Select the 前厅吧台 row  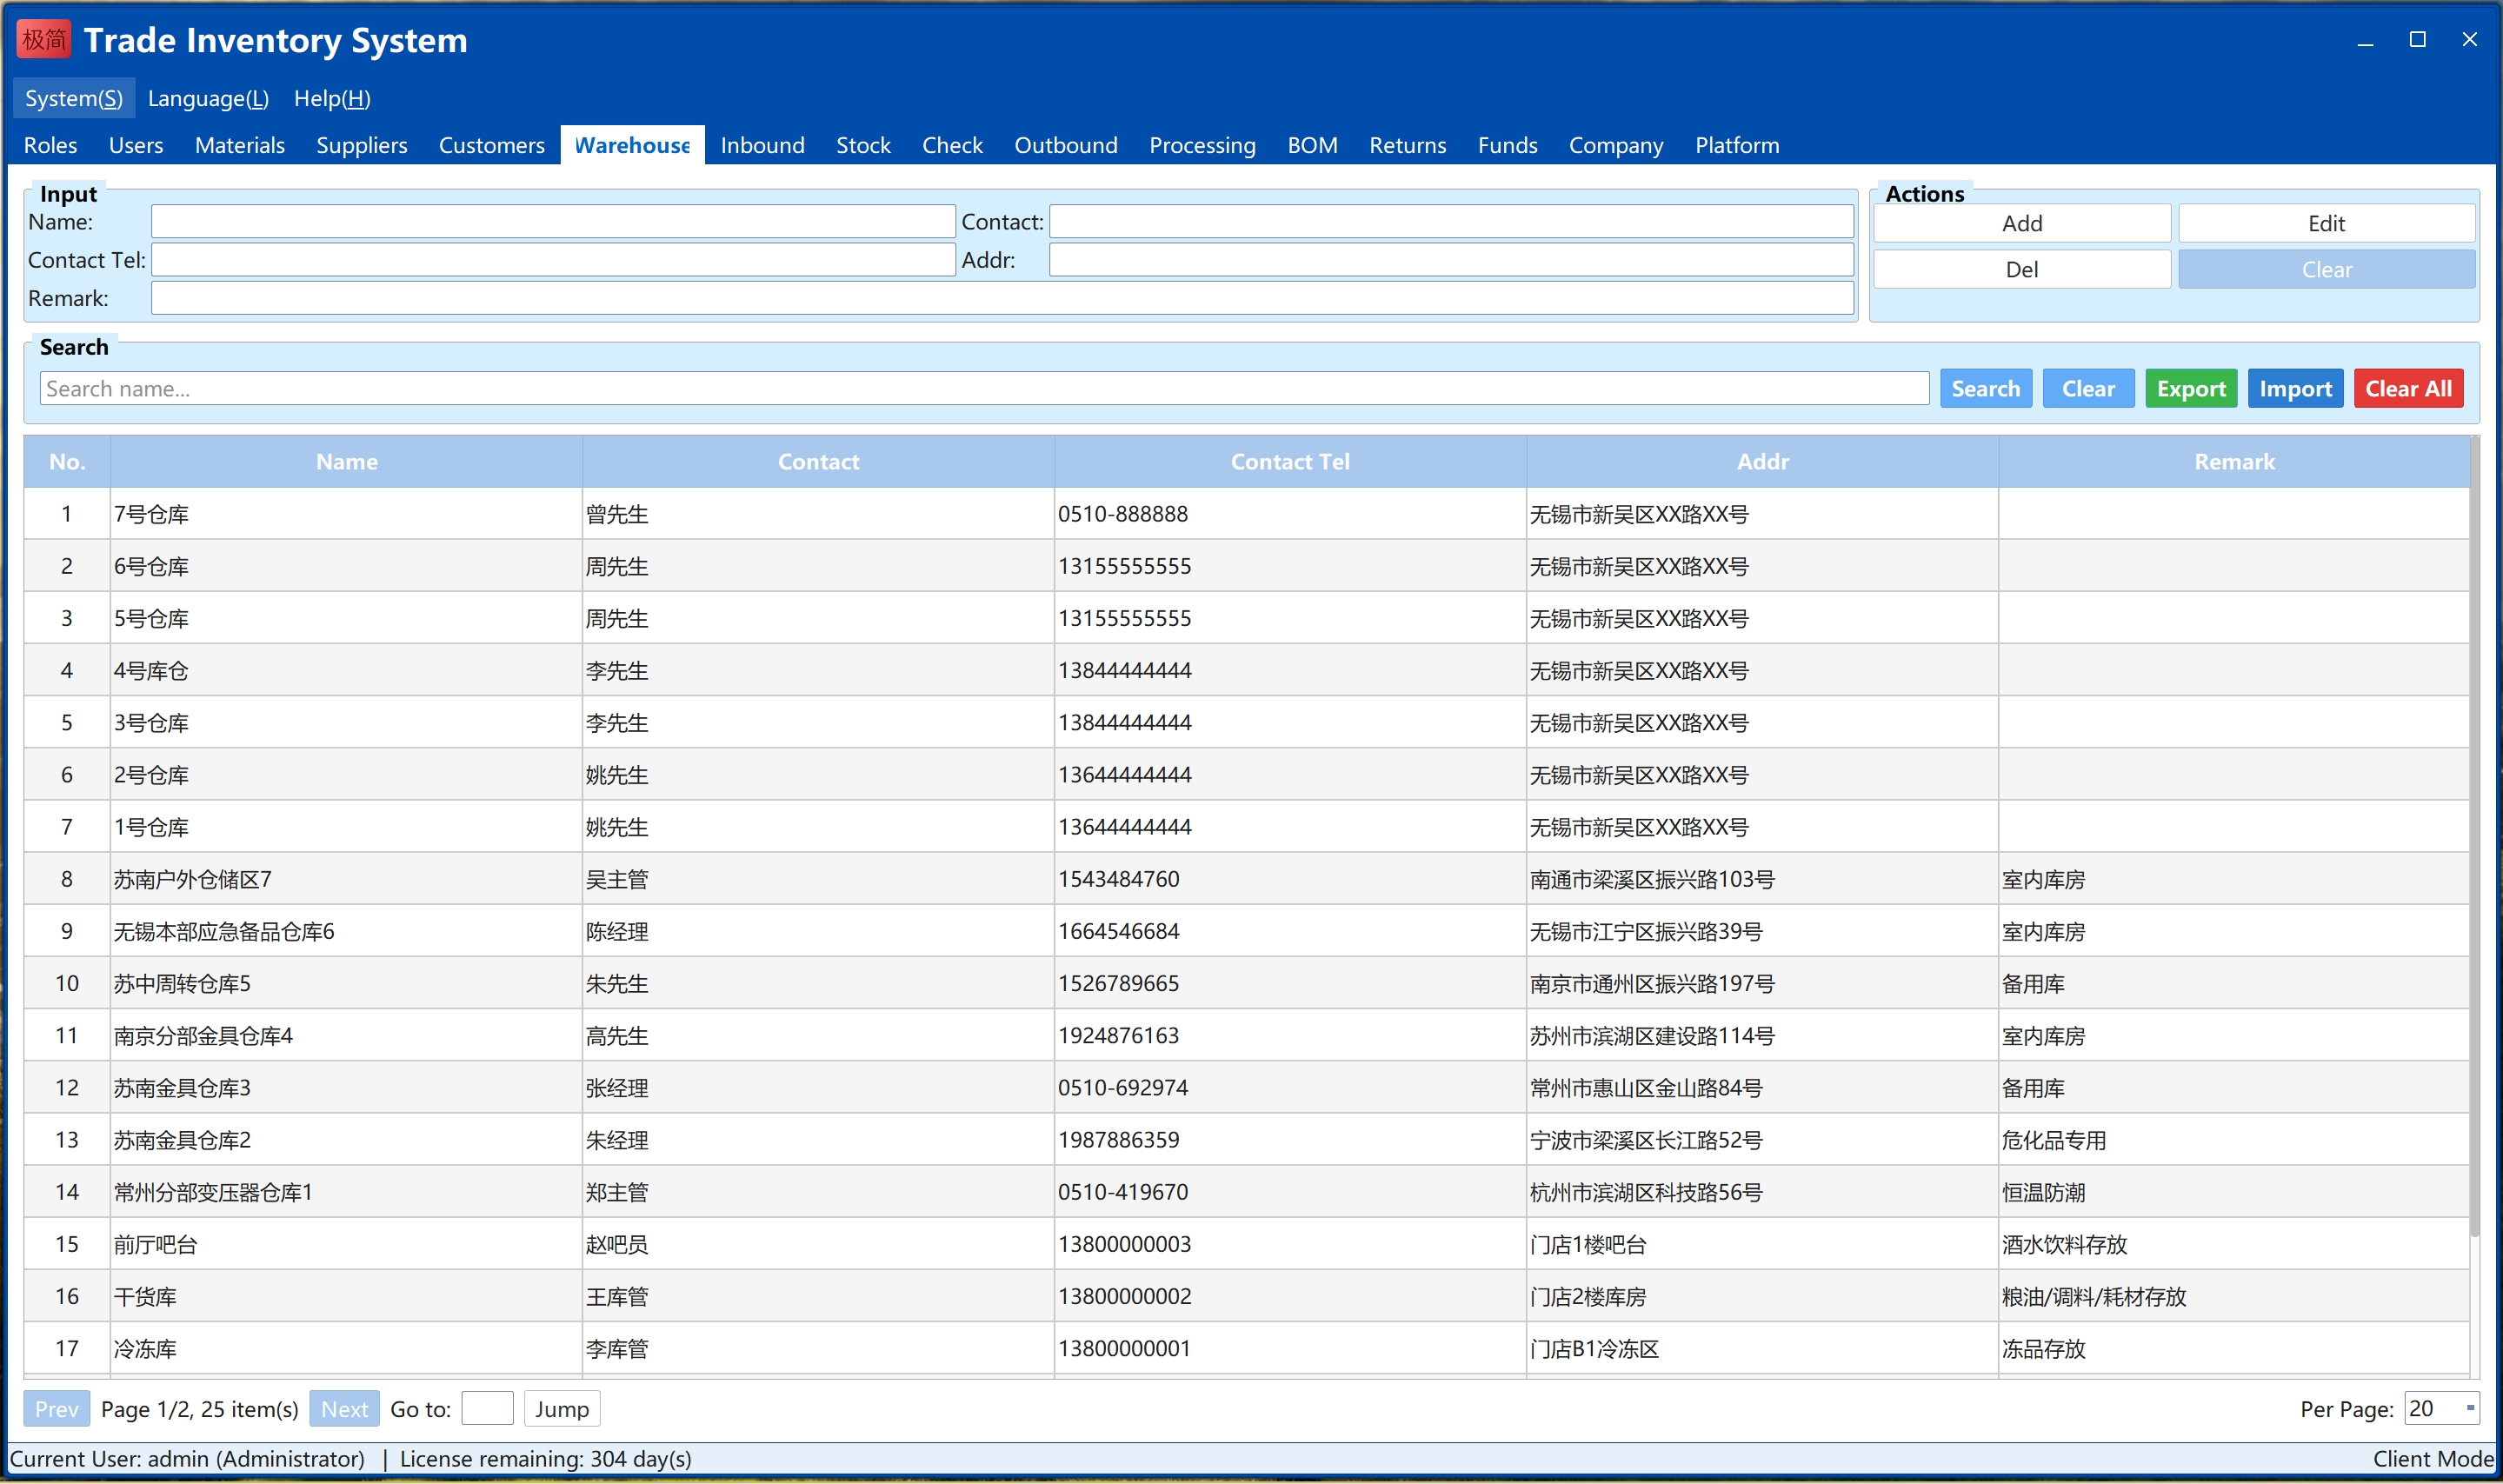(1246, 1244)
